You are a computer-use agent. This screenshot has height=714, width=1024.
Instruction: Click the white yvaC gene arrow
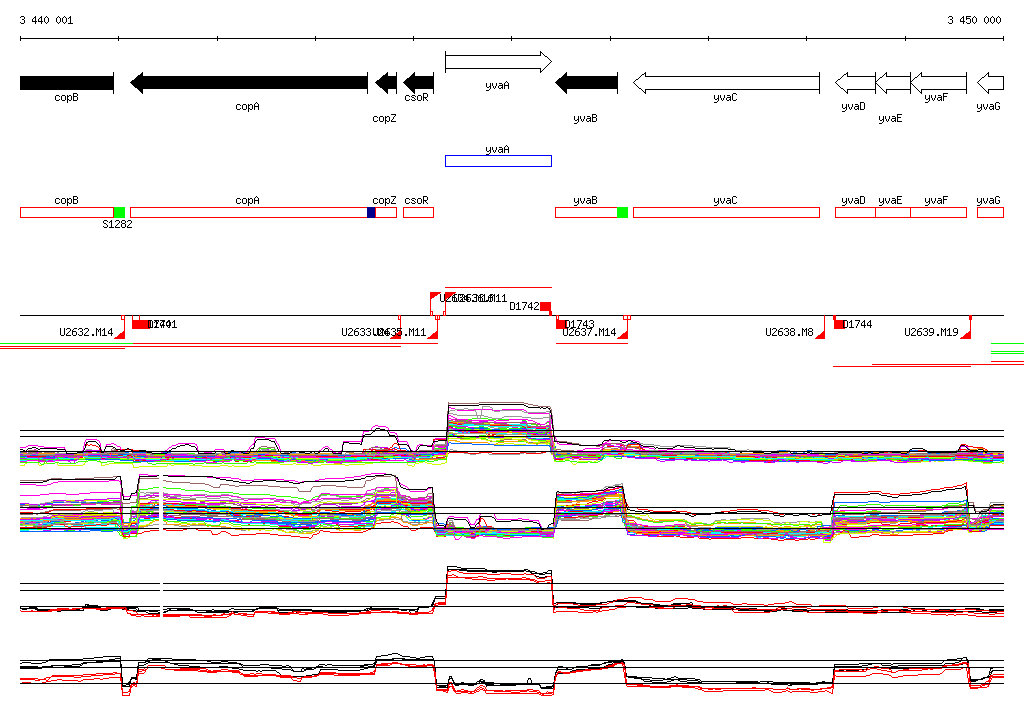coord(726,83)
